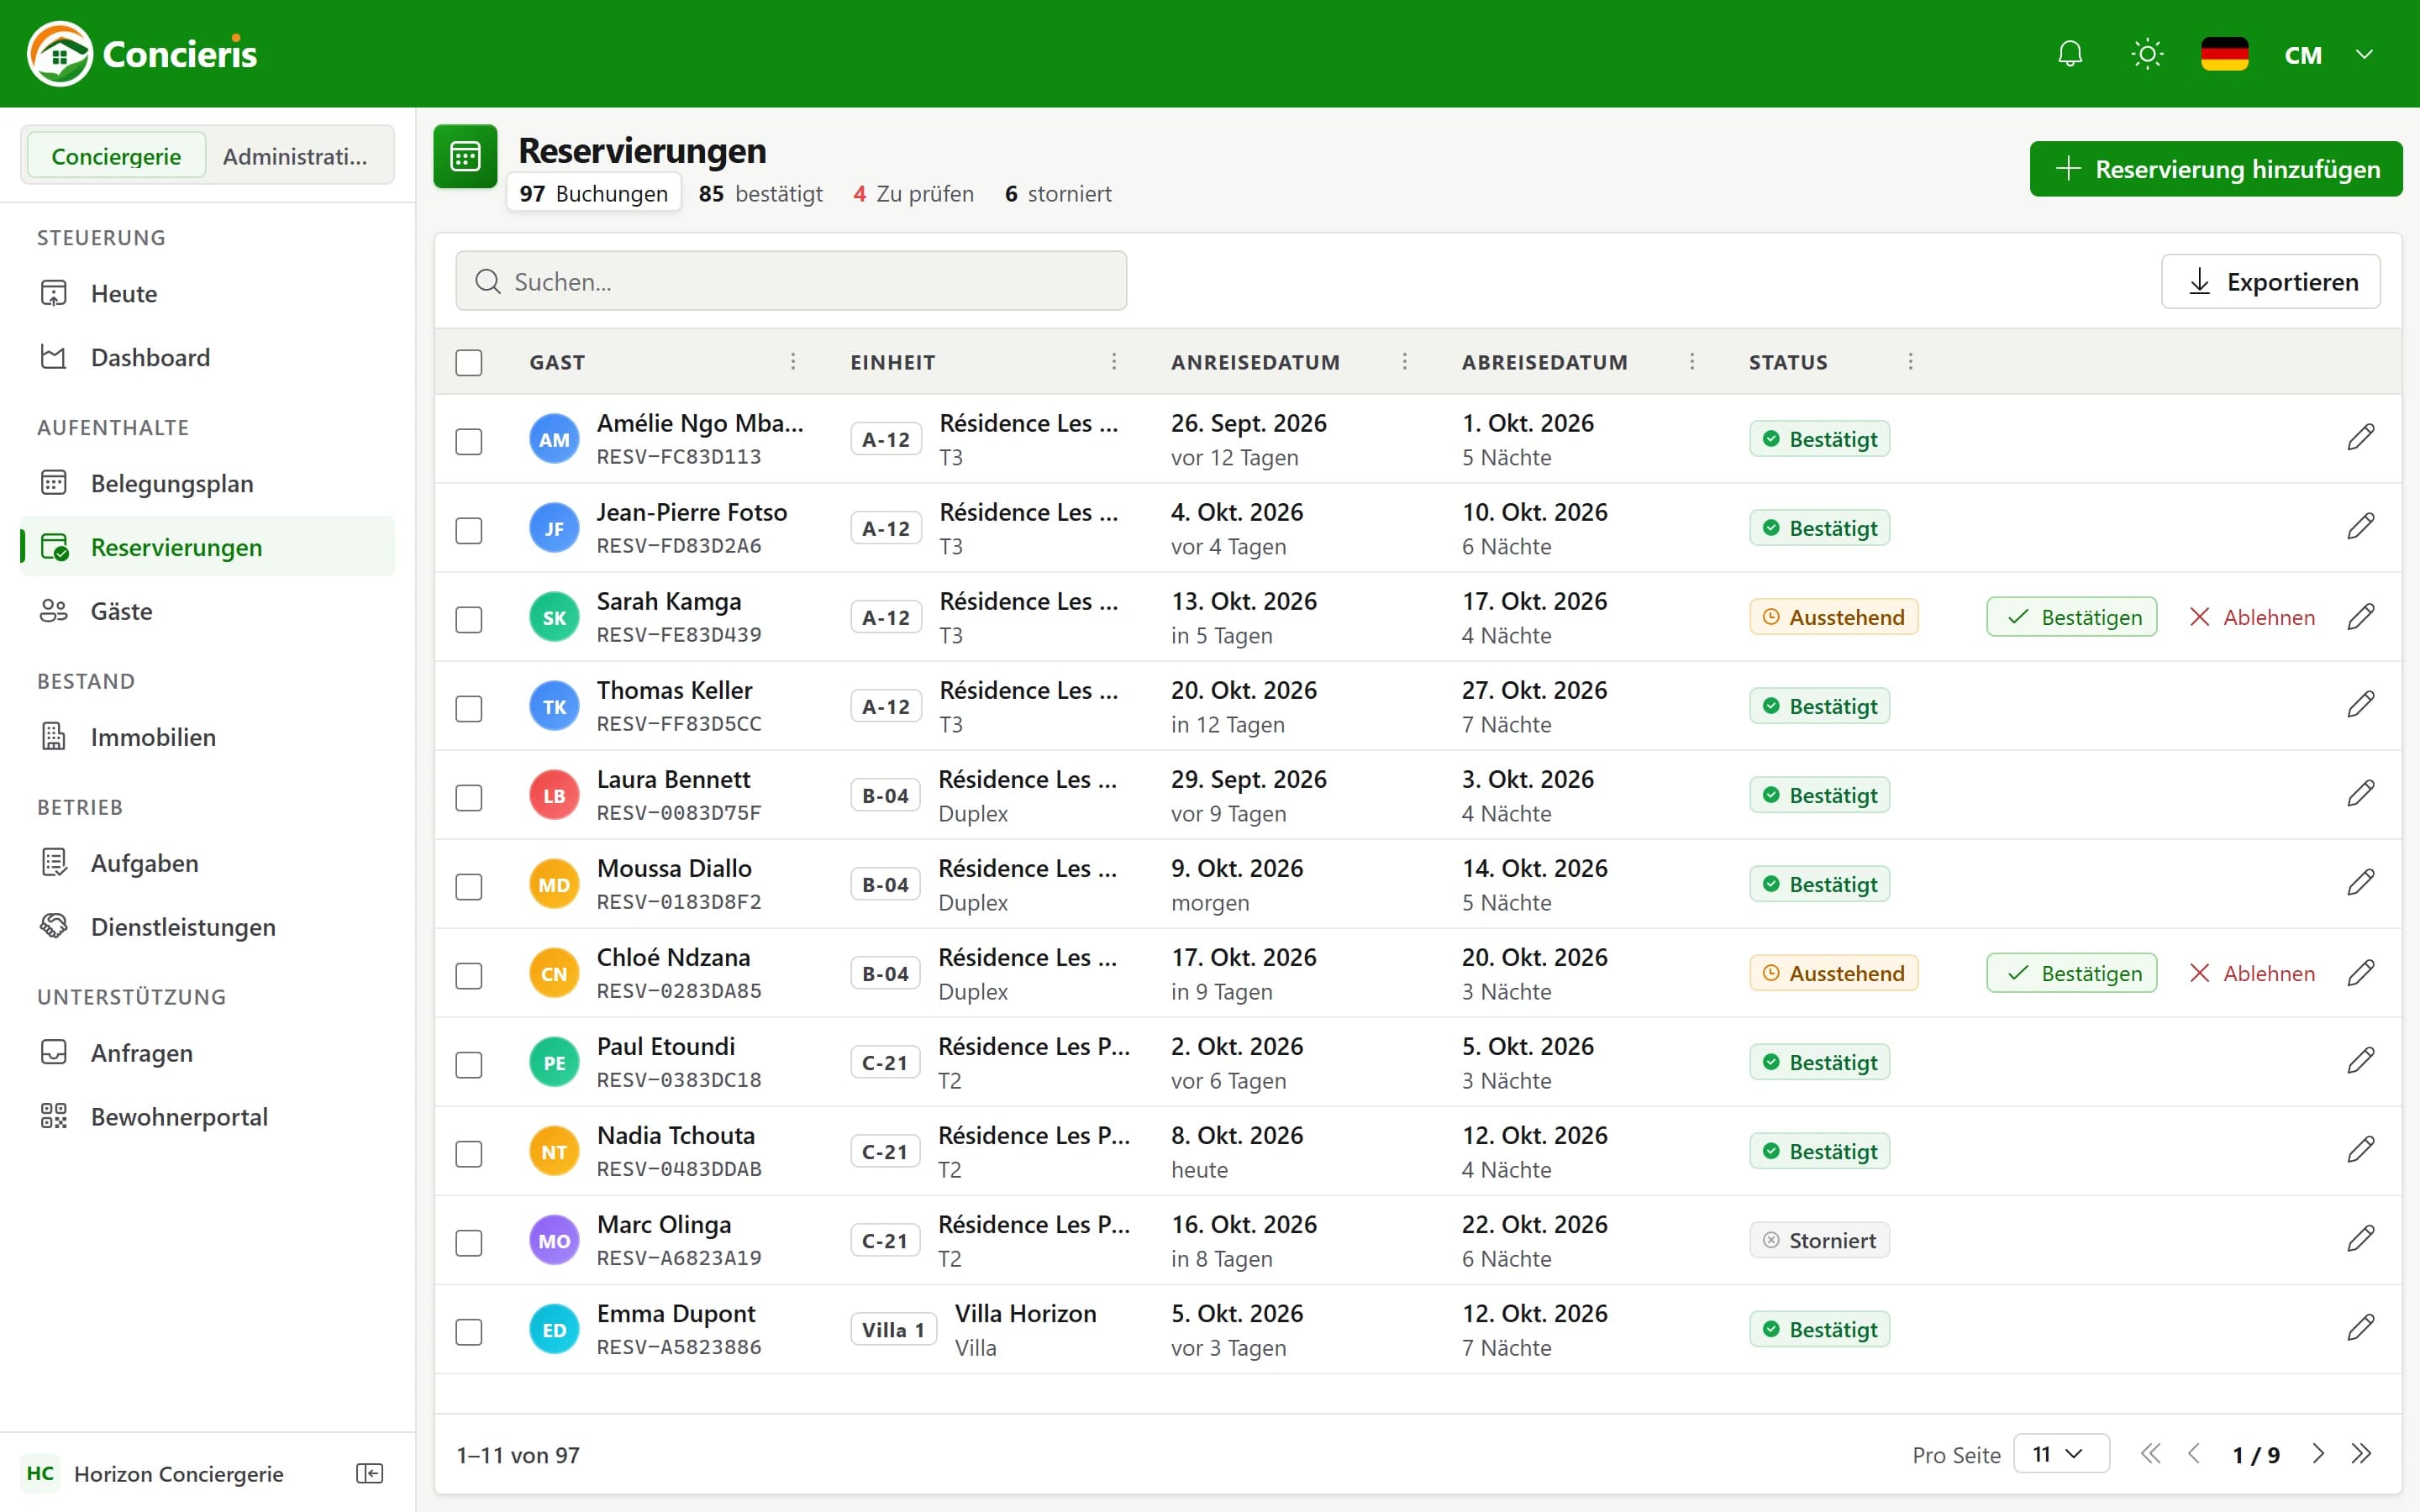Toggle select-all checkbox in table header

[x=469, y=362]
